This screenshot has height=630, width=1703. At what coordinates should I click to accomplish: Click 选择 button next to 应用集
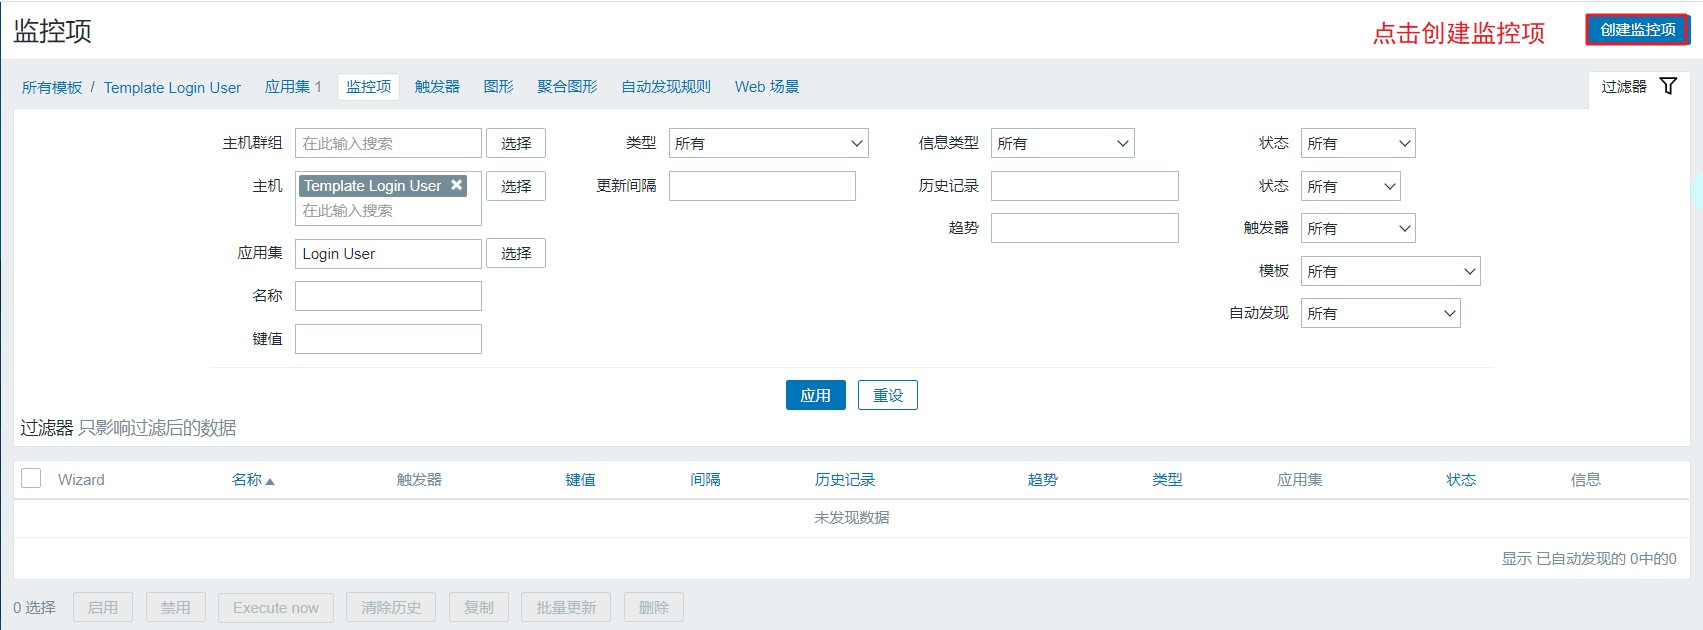click(x=516, y=253)
